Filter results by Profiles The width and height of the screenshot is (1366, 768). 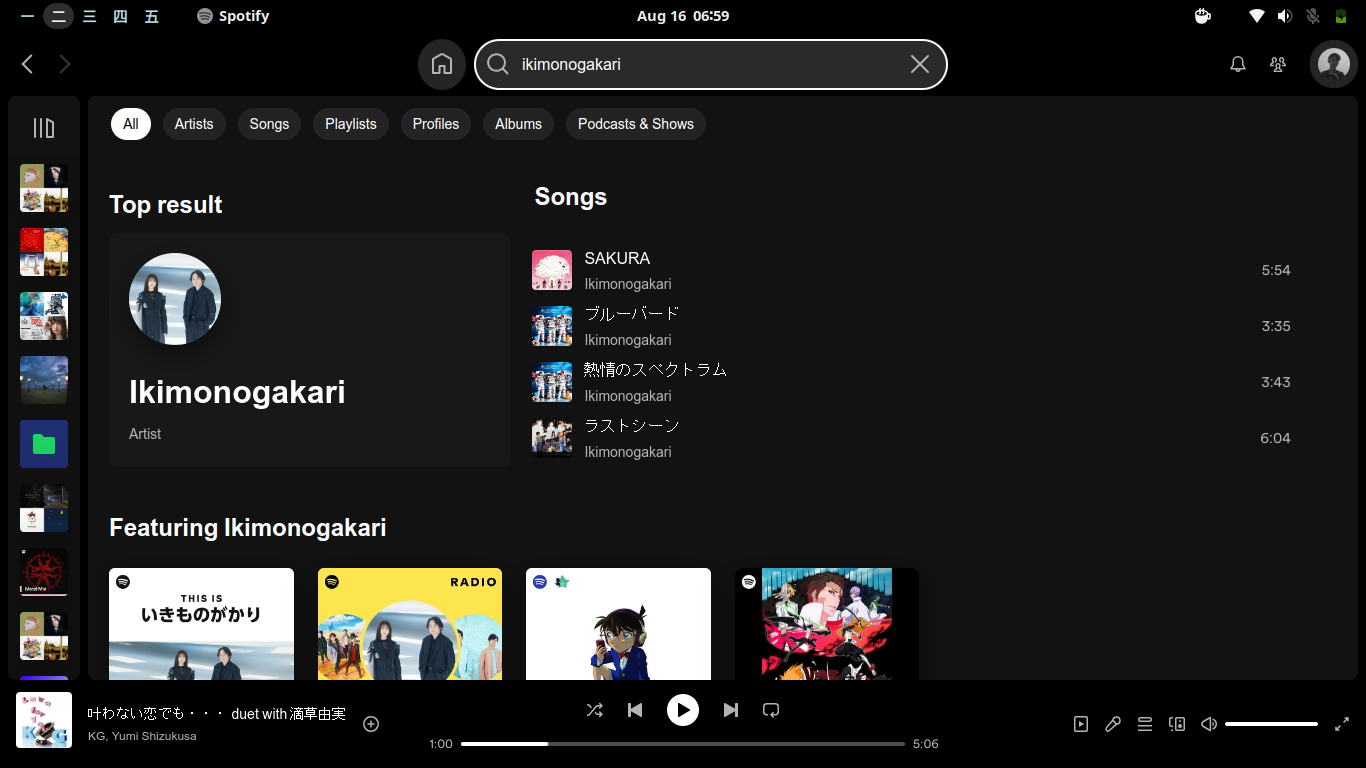pos(436,124)
